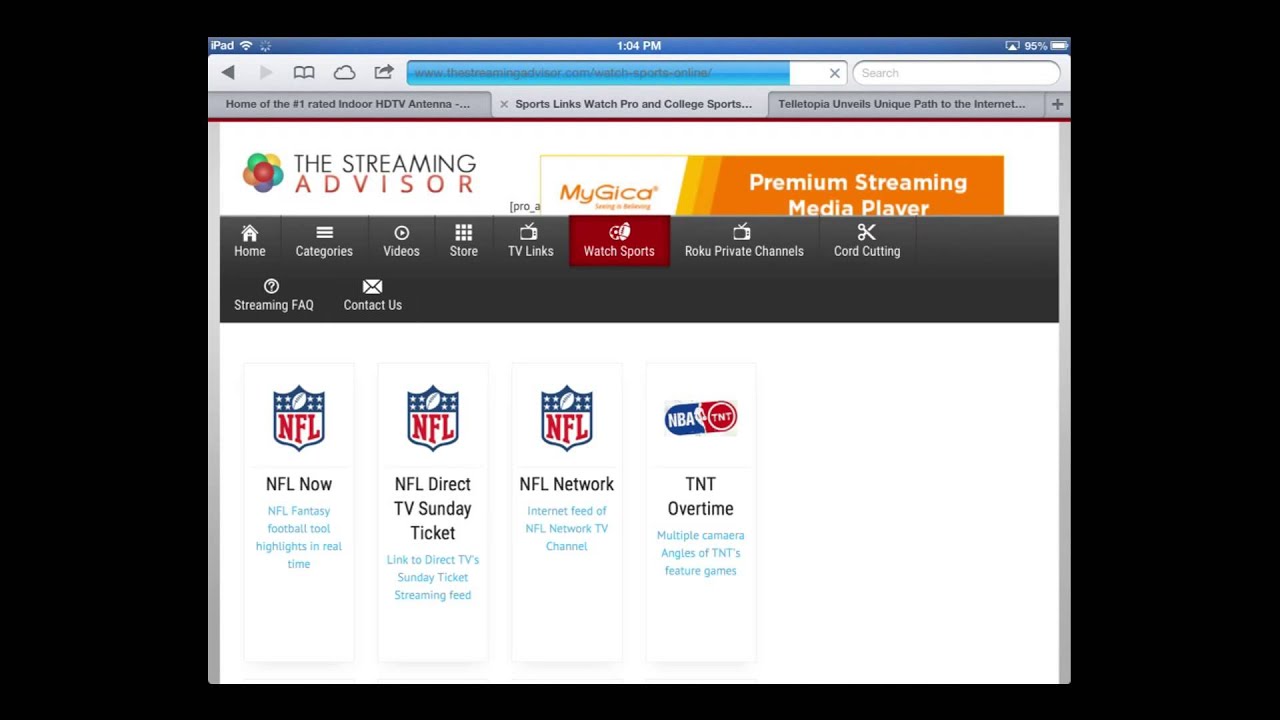Open Contact Us nav item
This screenshot has width=1280, height=720.
[373, 295]
